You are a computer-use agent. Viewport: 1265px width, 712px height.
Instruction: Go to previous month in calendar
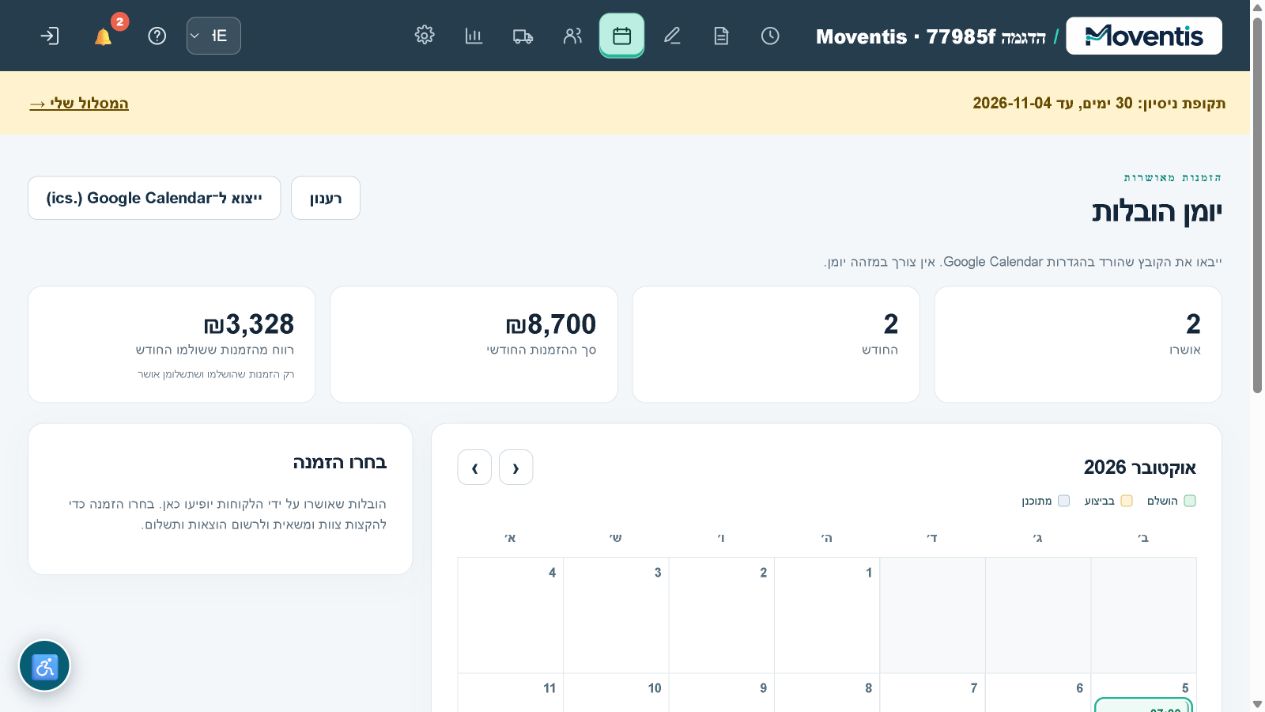(516, 467)
